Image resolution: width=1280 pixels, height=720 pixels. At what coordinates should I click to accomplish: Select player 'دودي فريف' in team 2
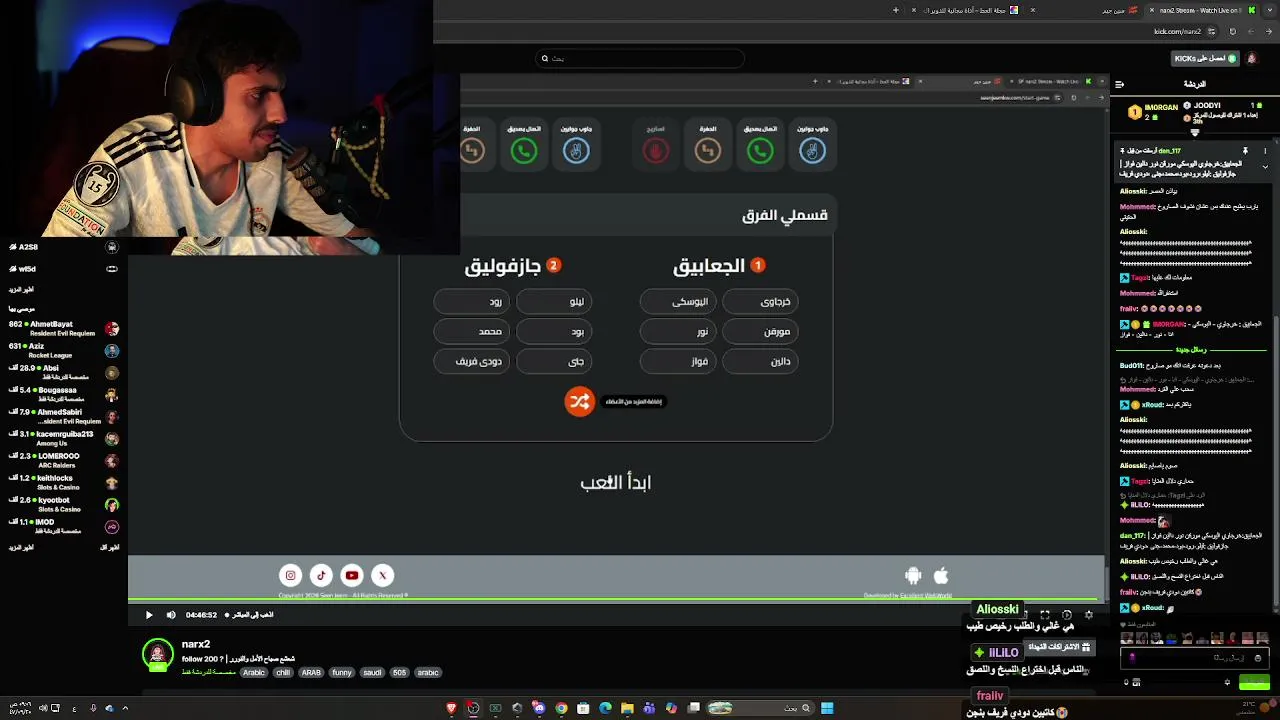(472, 361)
